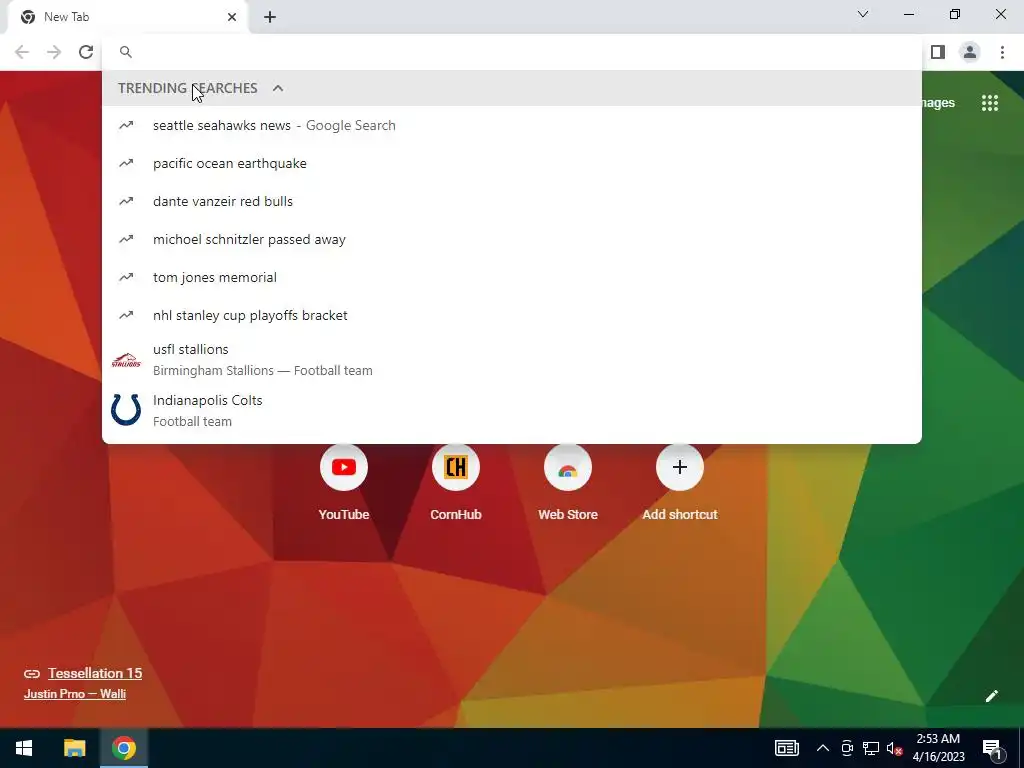This screenshot has width=1024, height=768.
Task: Open the Tessellation 15 wallpaper link
Action: click(x=95, y=673)
